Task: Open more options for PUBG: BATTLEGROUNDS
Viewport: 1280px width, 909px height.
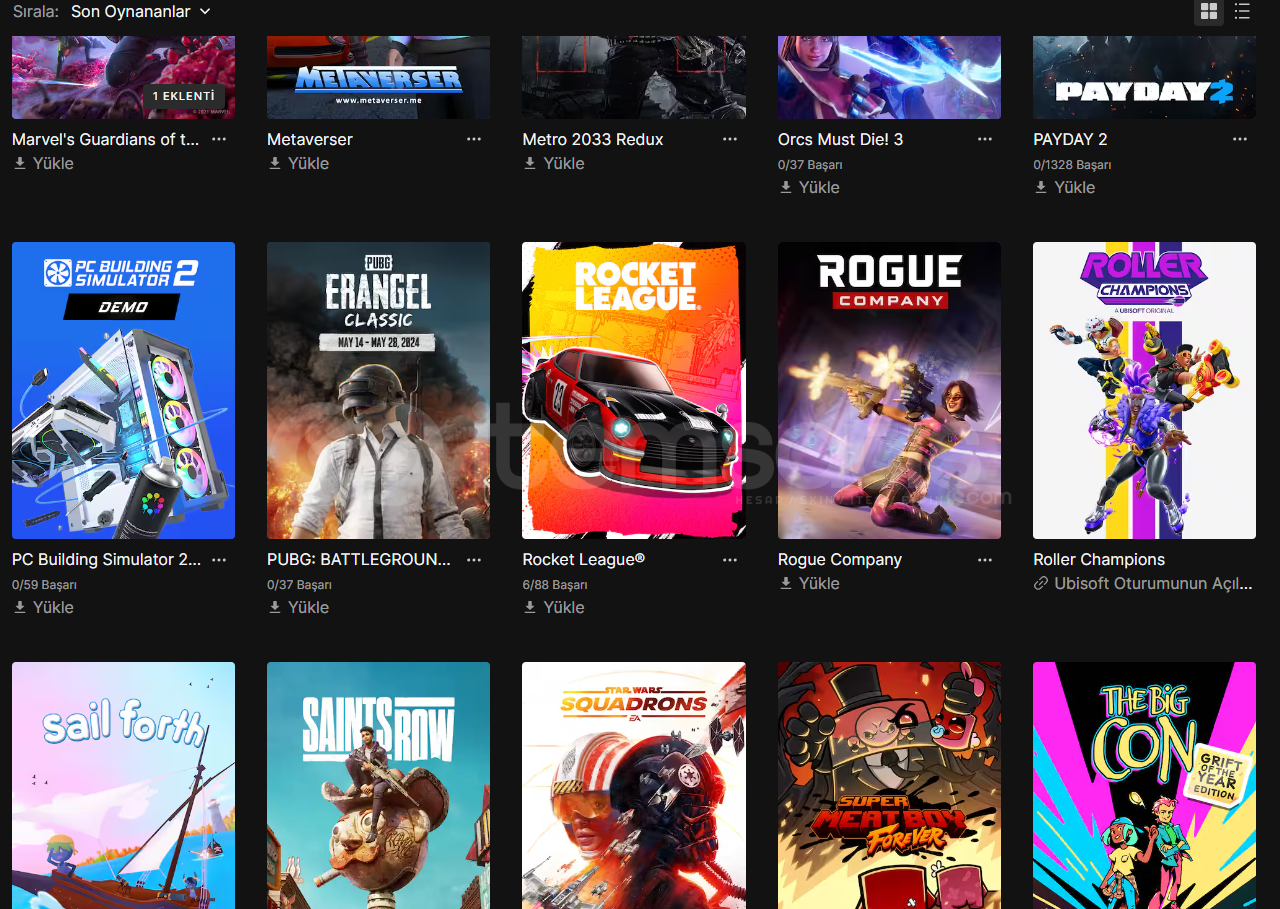Action: tap(474, 559)
